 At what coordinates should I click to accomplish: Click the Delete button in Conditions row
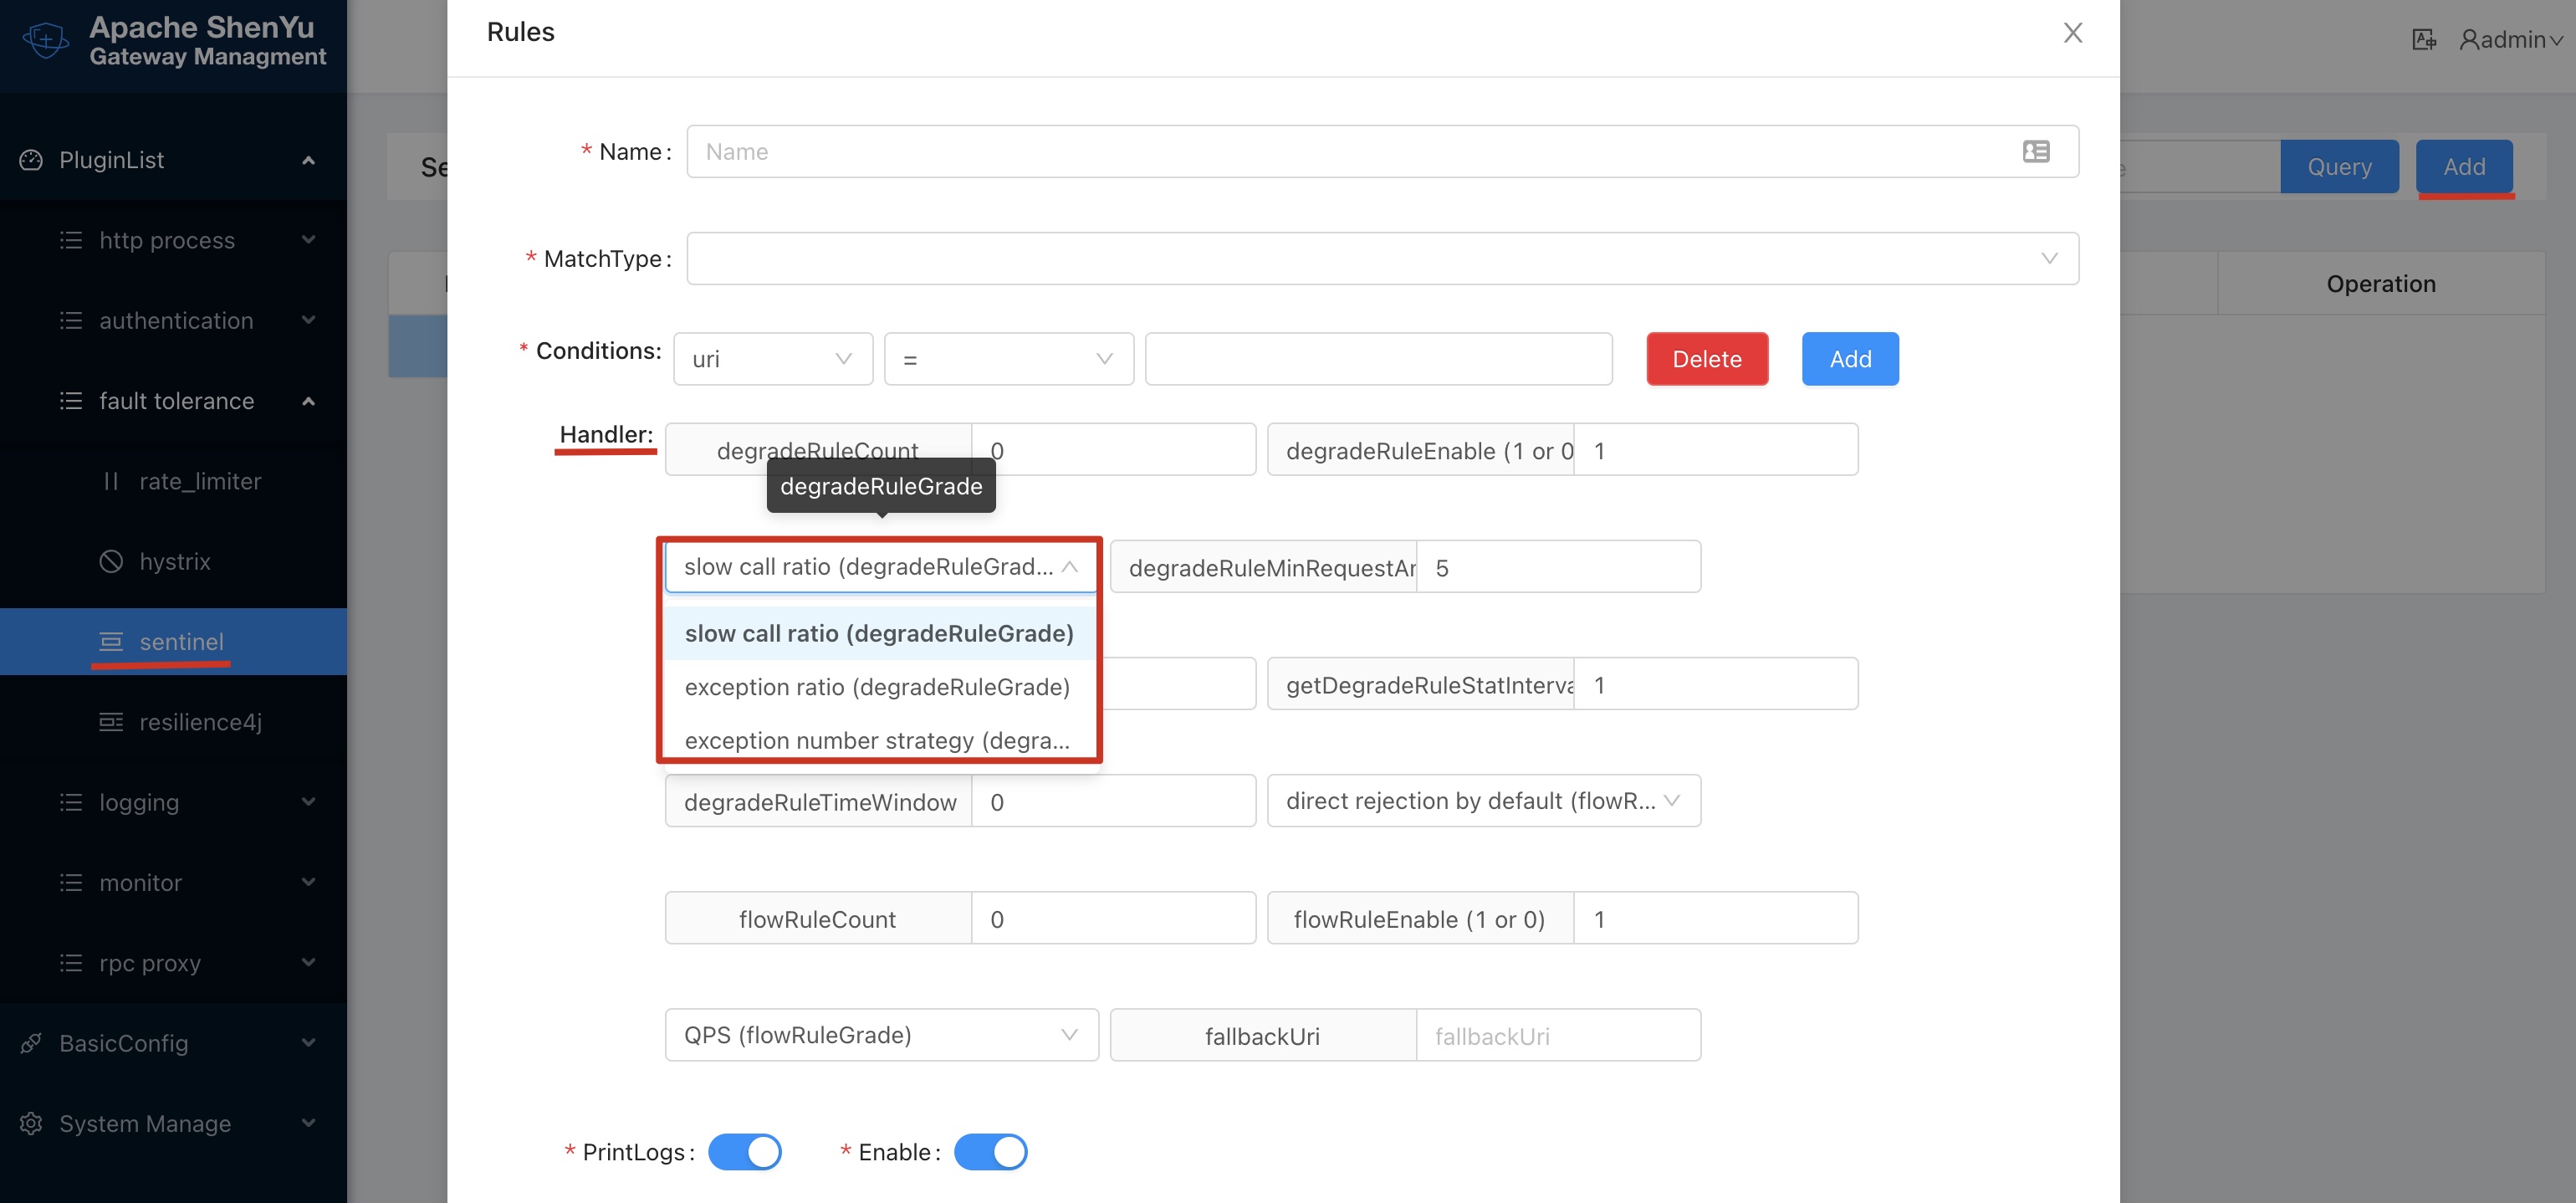point(1706,358)
